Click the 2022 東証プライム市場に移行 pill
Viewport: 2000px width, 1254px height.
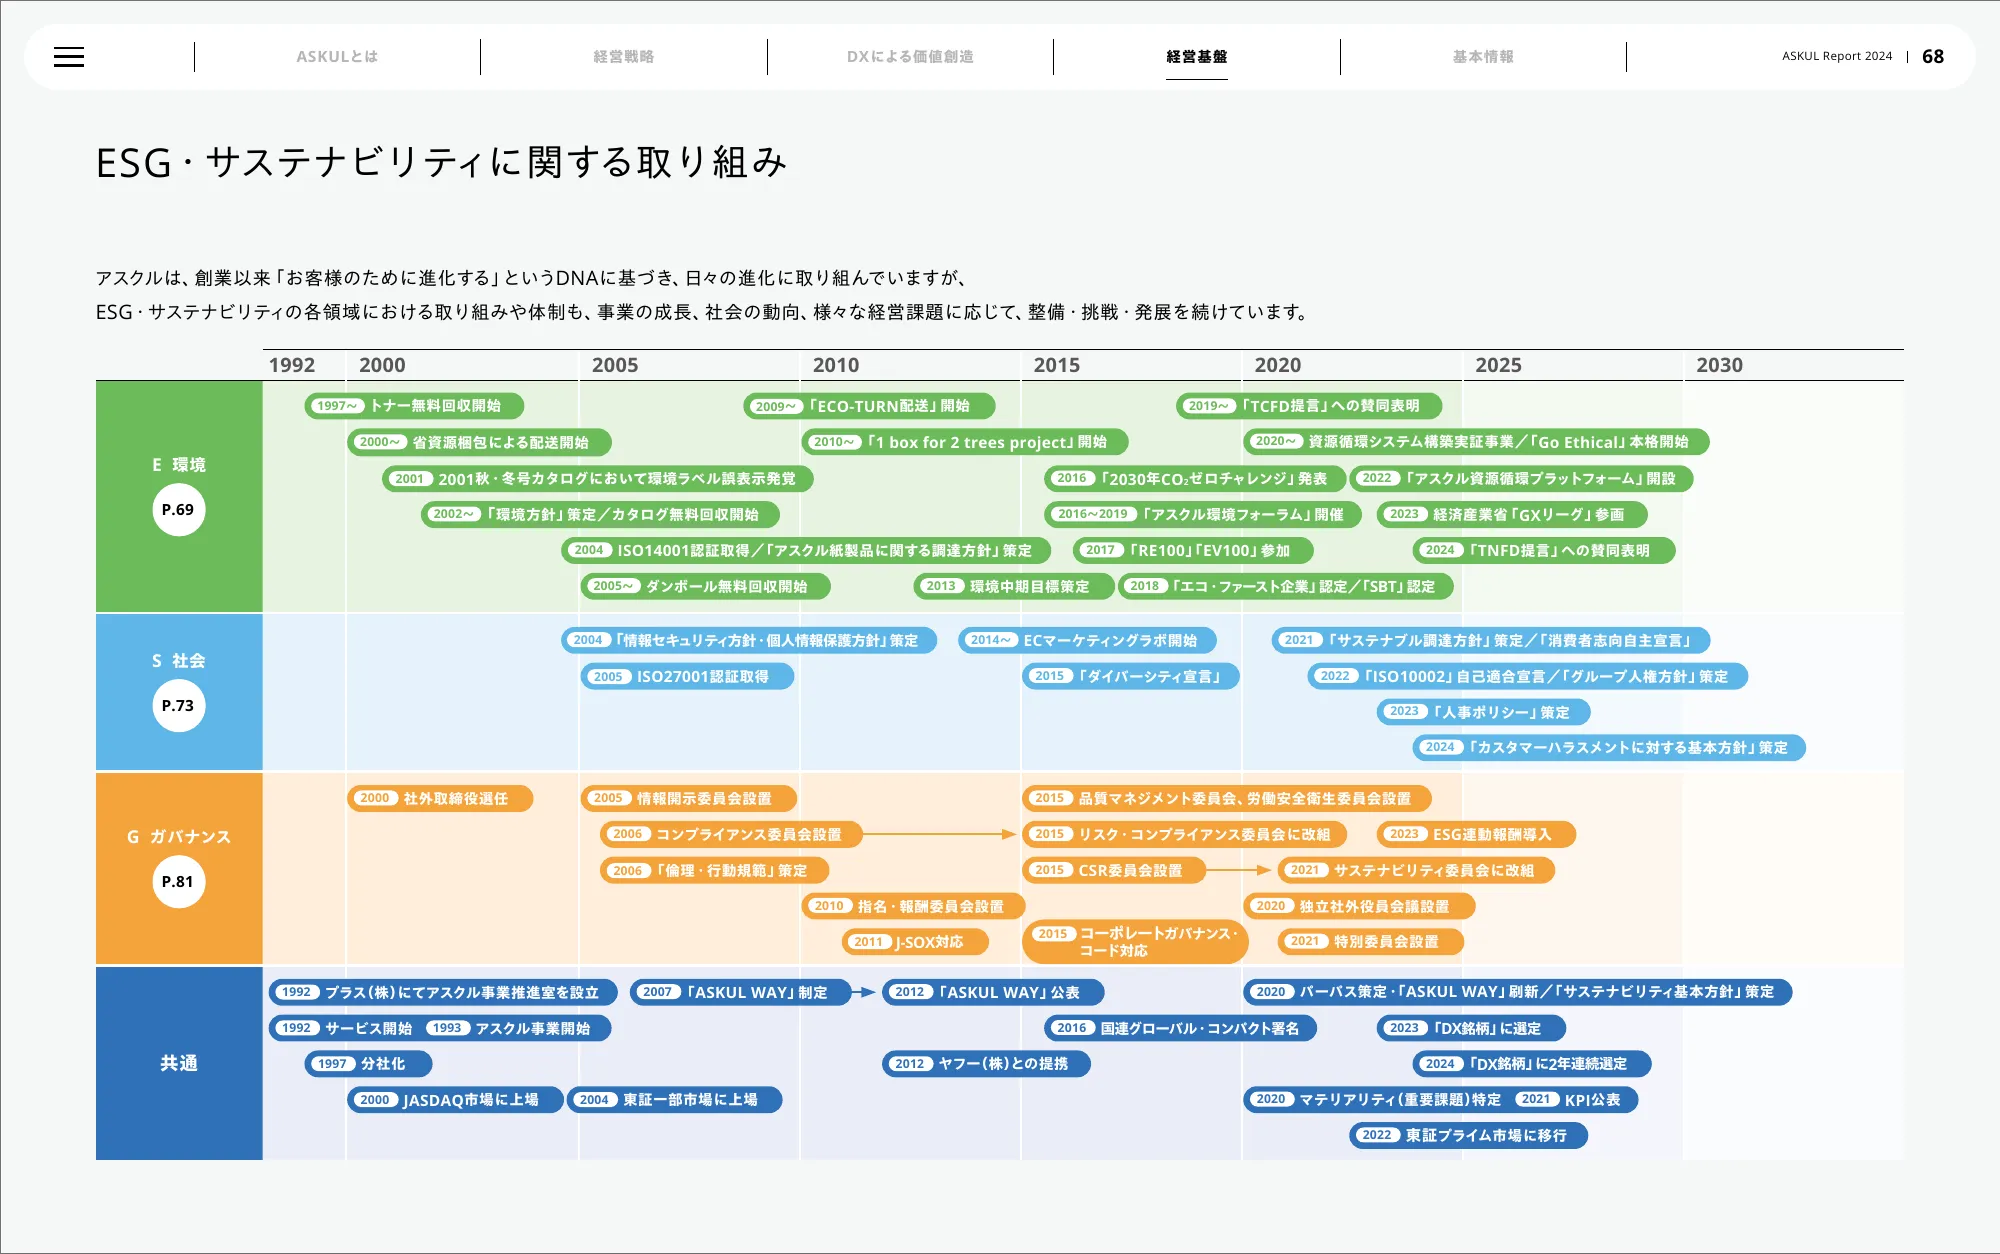tap(1468, 1135)
